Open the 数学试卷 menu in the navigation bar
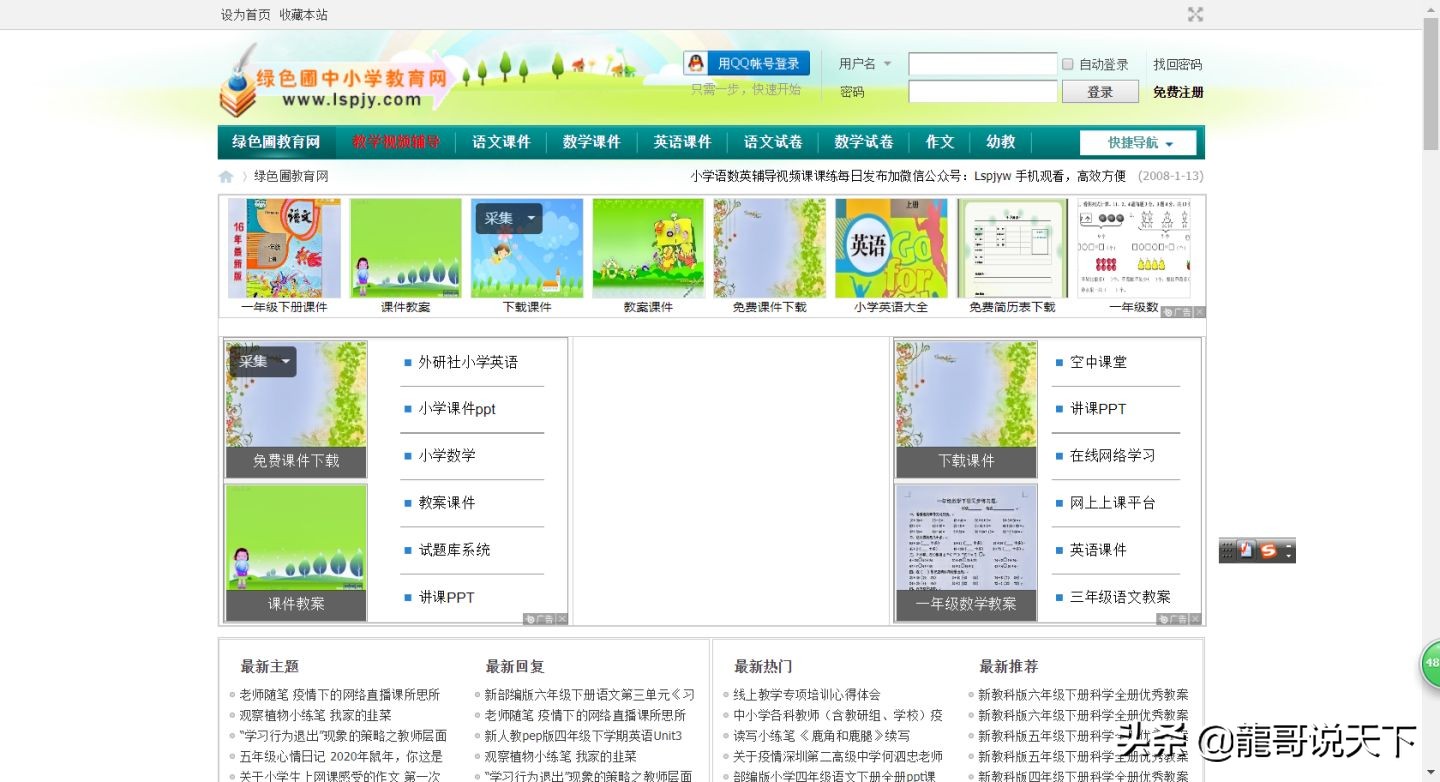Viewport: 1440px width, 782px height. [863, 141]
